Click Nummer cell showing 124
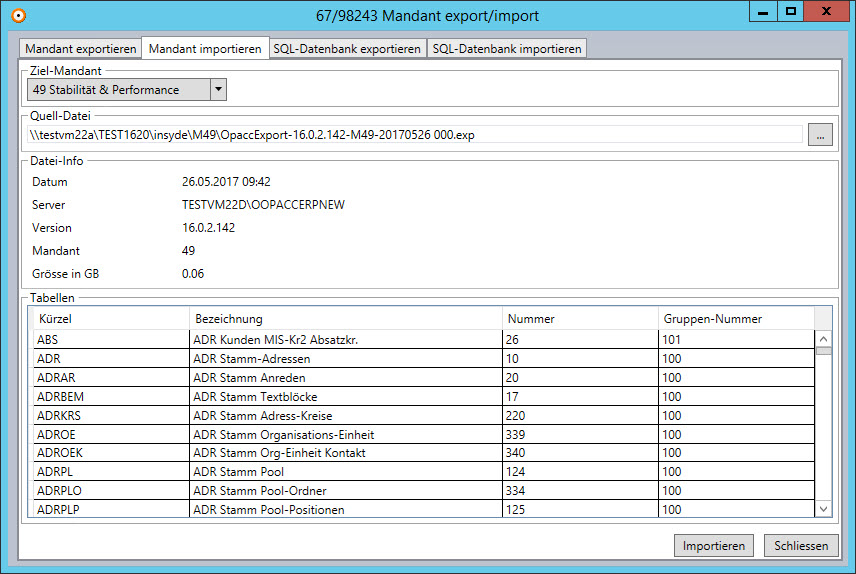Viewport: 856px width, 574px height. tap(580, 472)
